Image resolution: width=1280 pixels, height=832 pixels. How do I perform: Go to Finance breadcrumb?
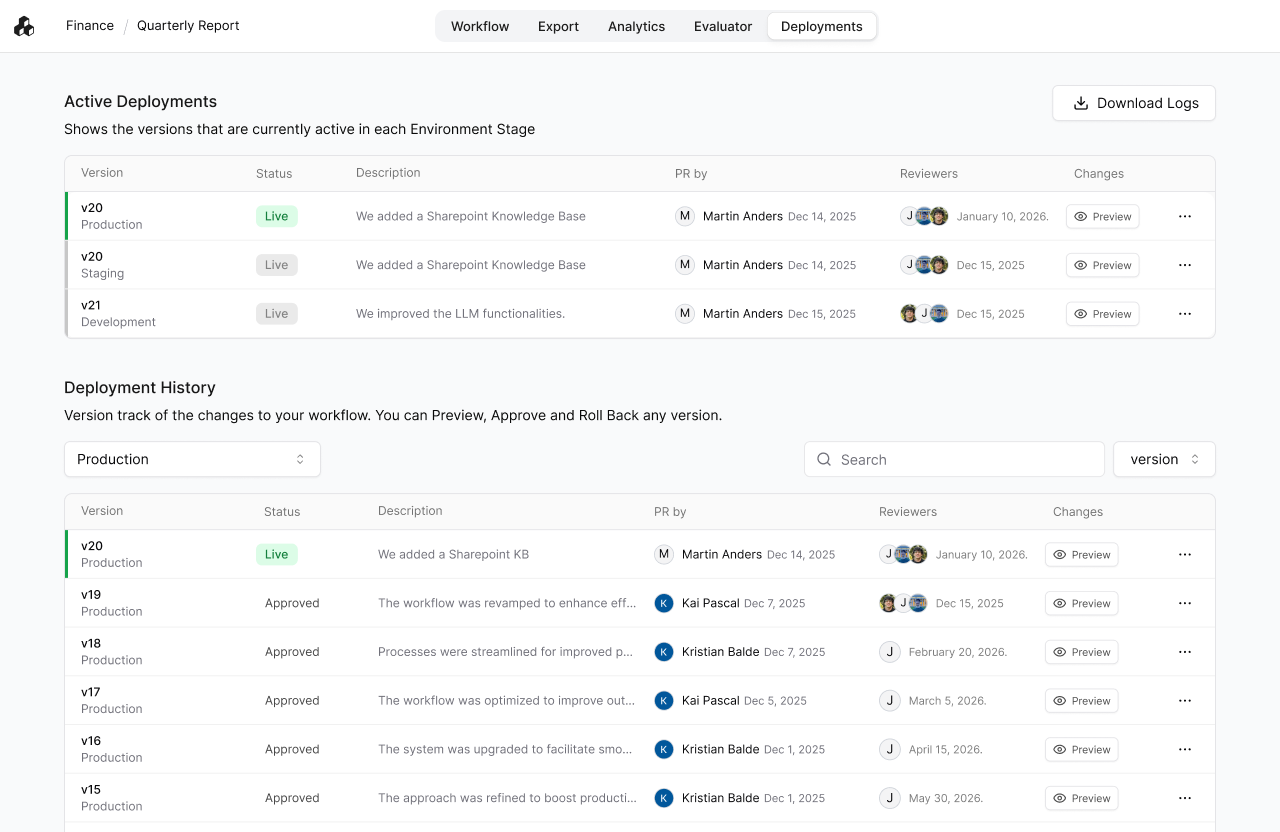tap(90, 26)
